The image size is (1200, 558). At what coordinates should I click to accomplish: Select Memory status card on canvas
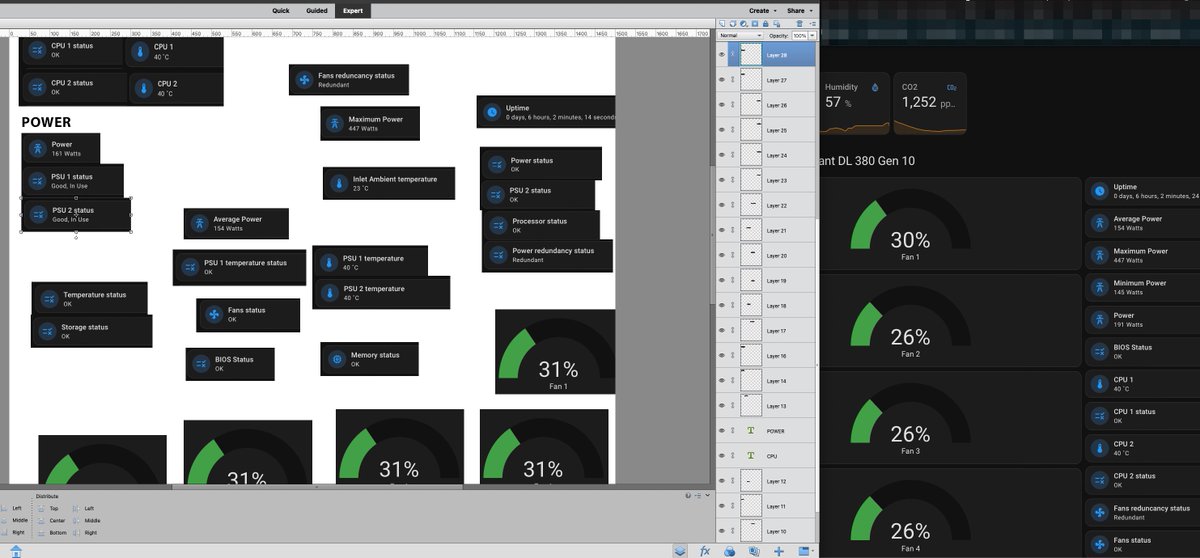click(370, 359)
